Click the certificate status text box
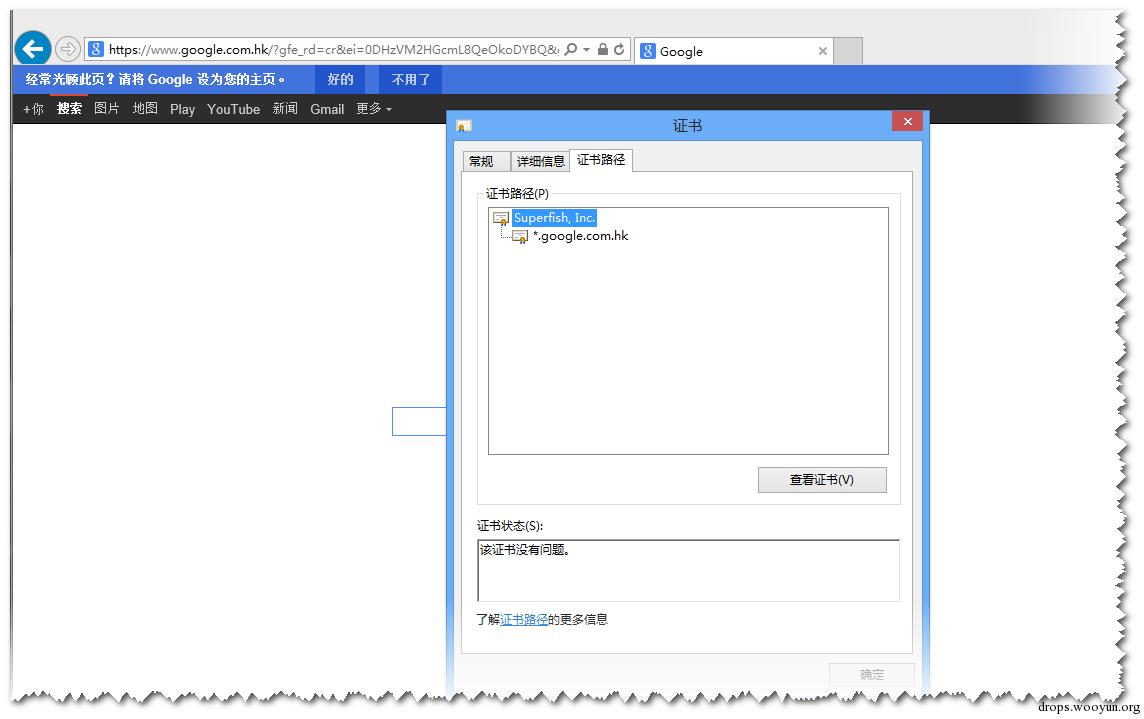Viewport: 1144px width, 719px height. [688, 571]
